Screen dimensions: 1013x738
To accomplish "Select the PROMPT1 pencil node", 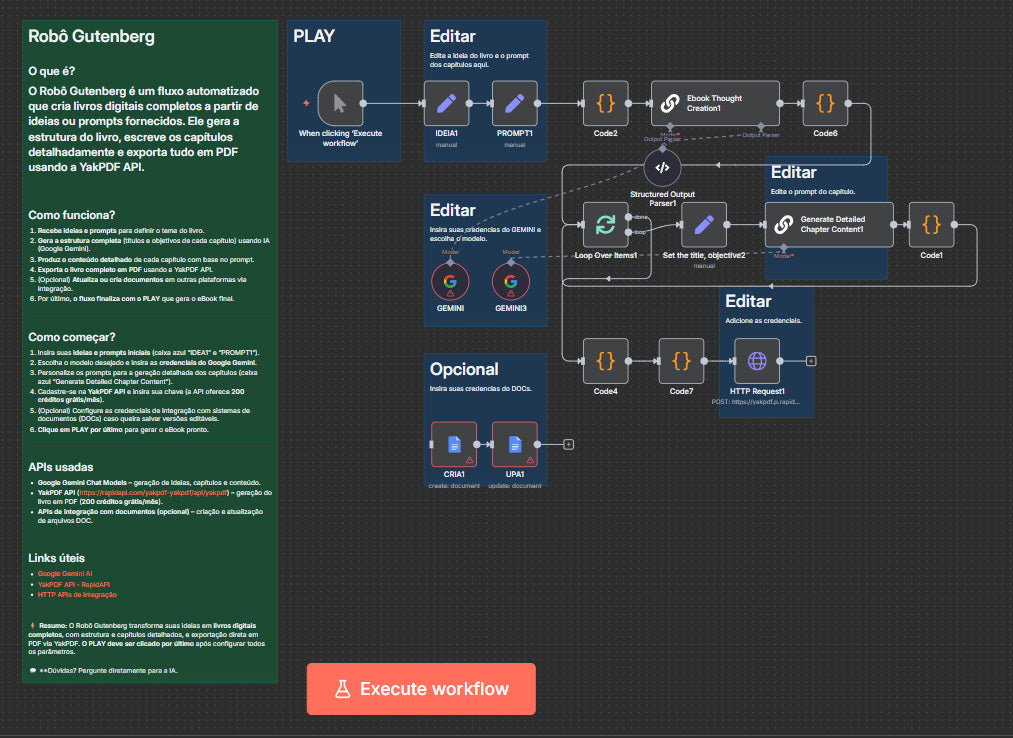I will [x=514, y=103].
